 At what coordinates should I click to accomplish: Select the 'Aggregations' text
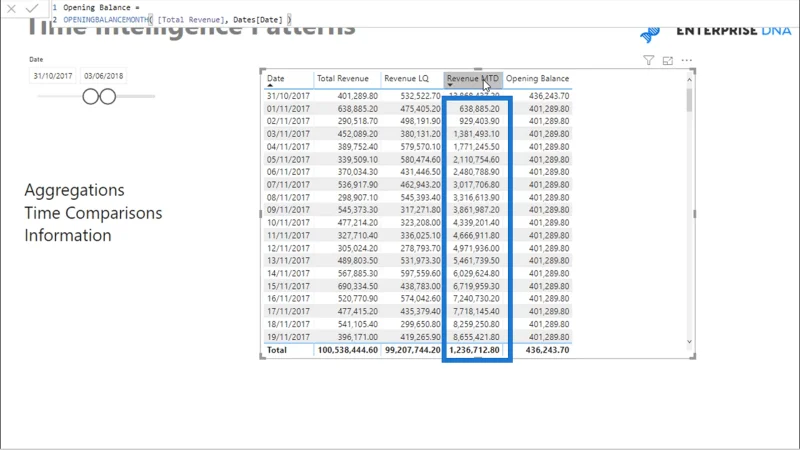pyautogui.click(x=74, y=190)
